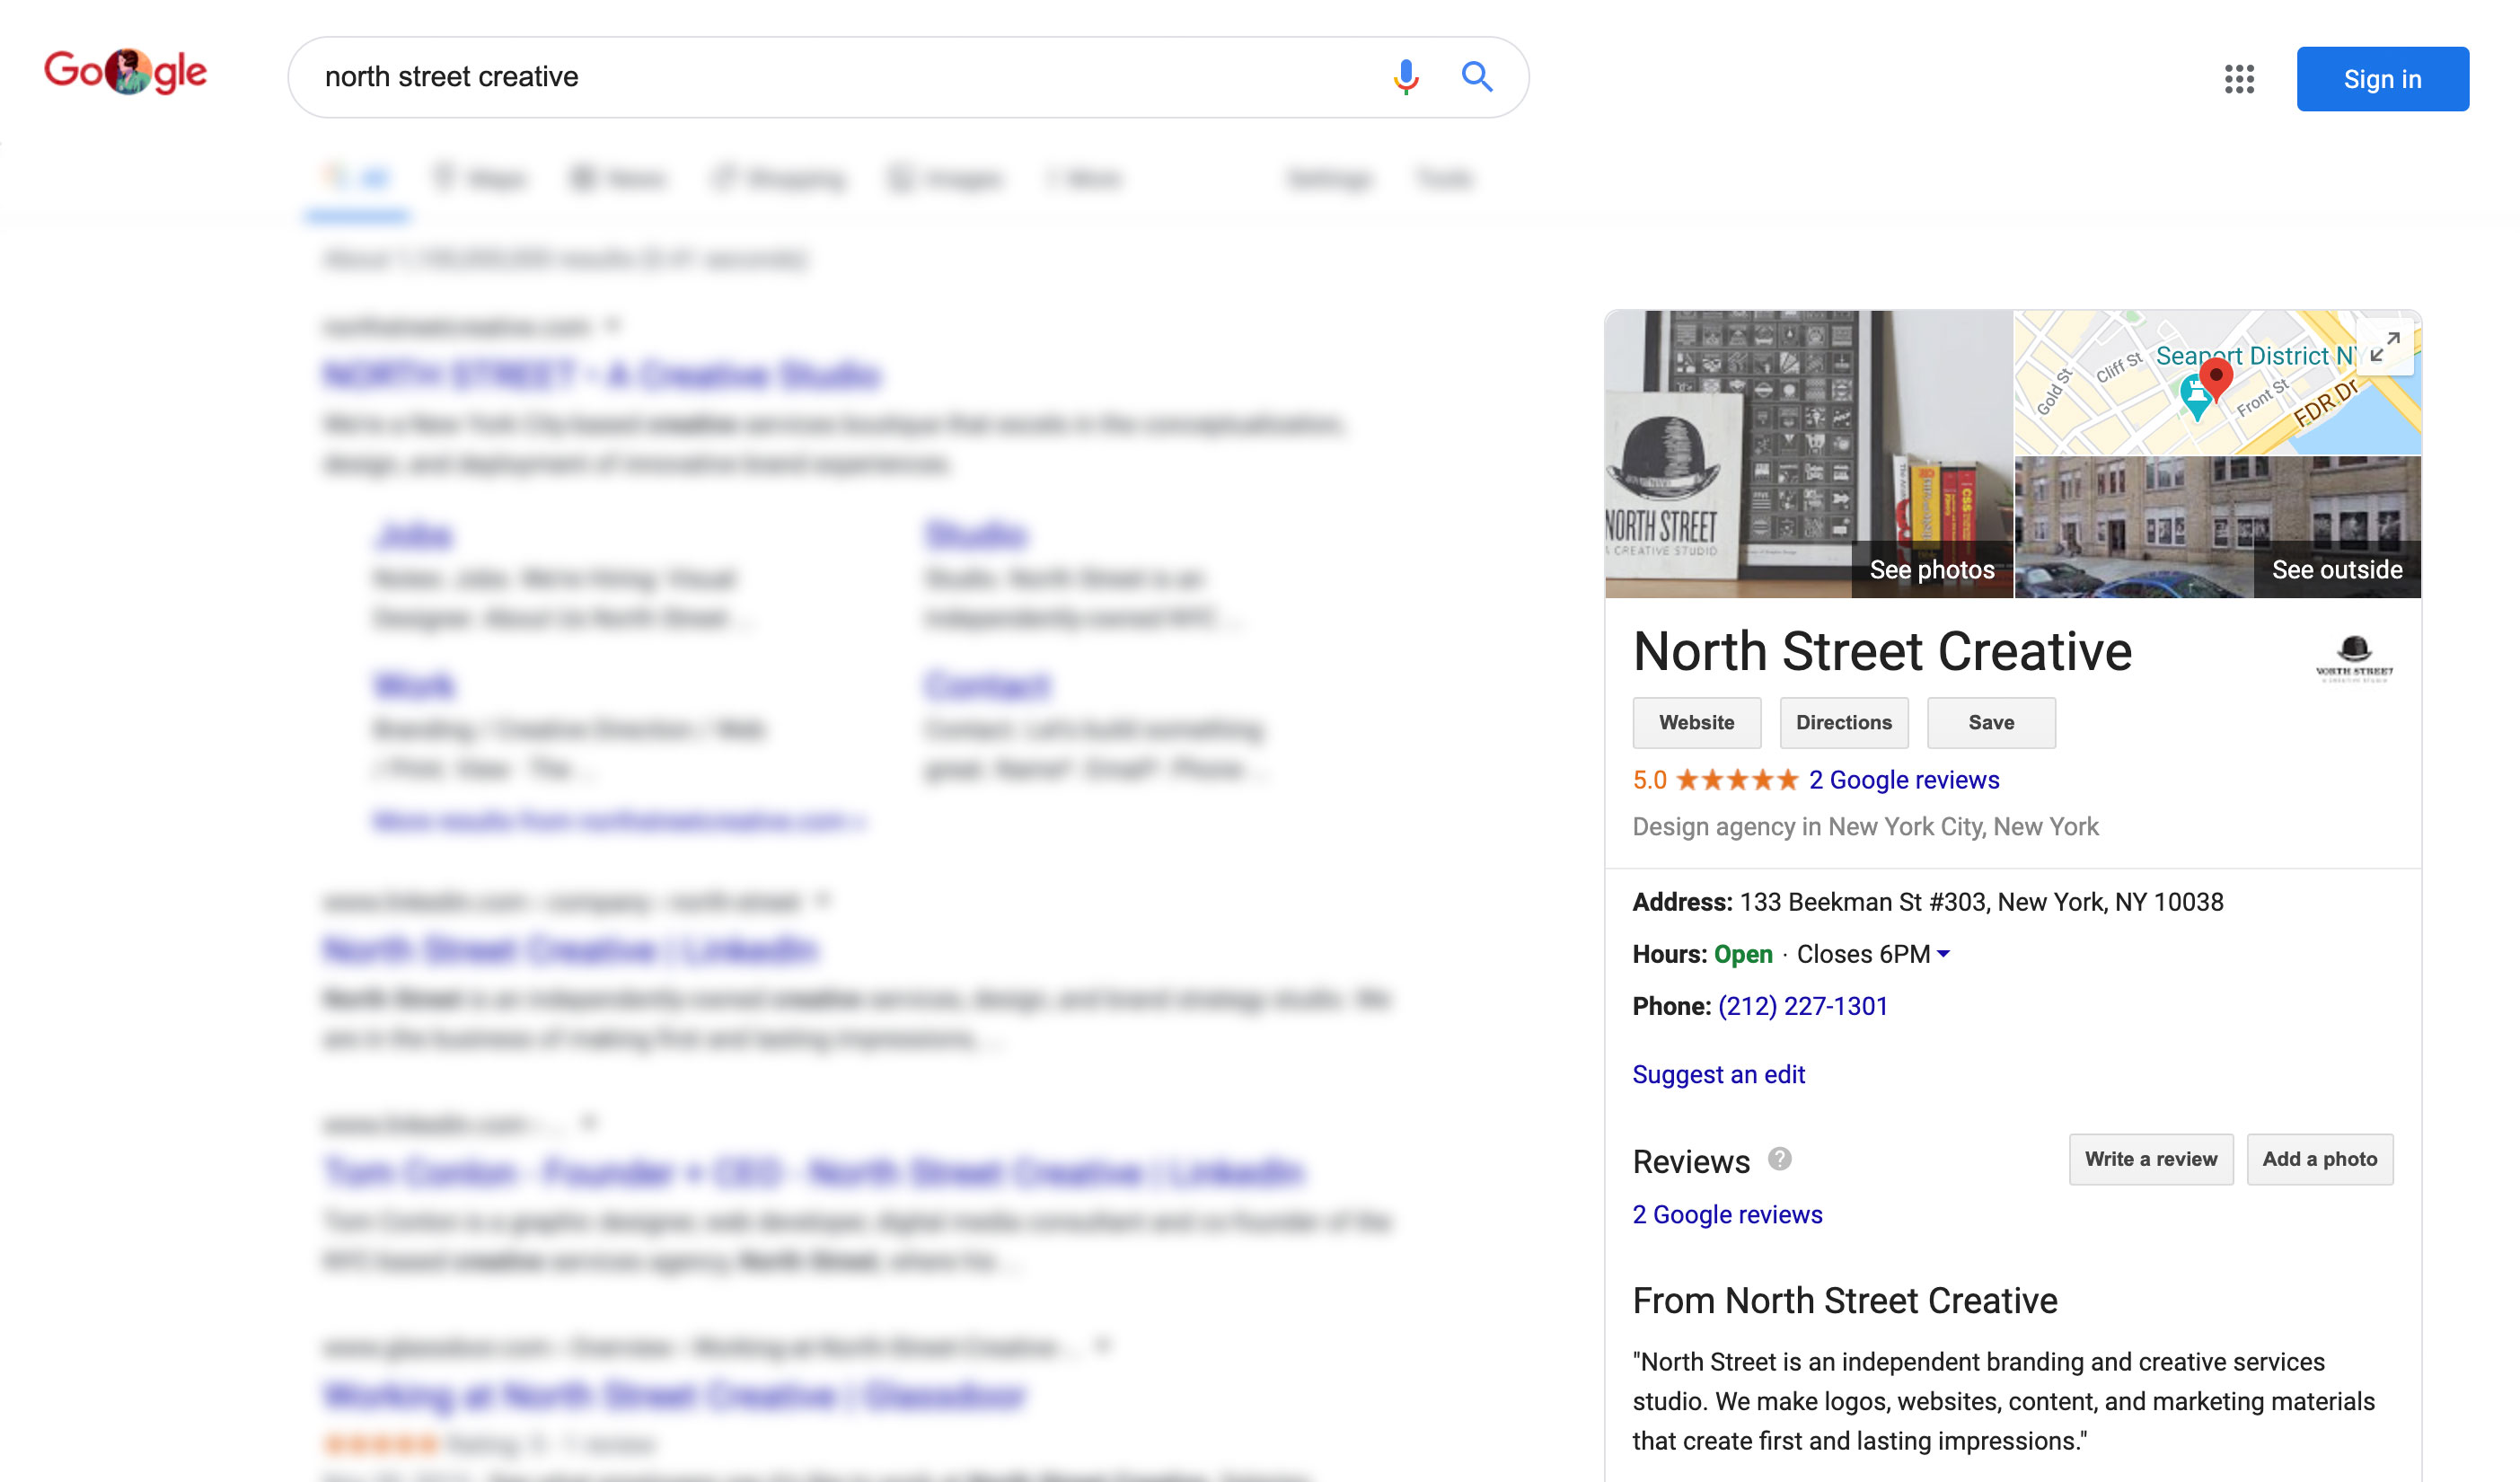Open Tom Conlon Founder LinkedIn result
The width and height of the screenshot is (2520, 1482).
coord(814,1172)
